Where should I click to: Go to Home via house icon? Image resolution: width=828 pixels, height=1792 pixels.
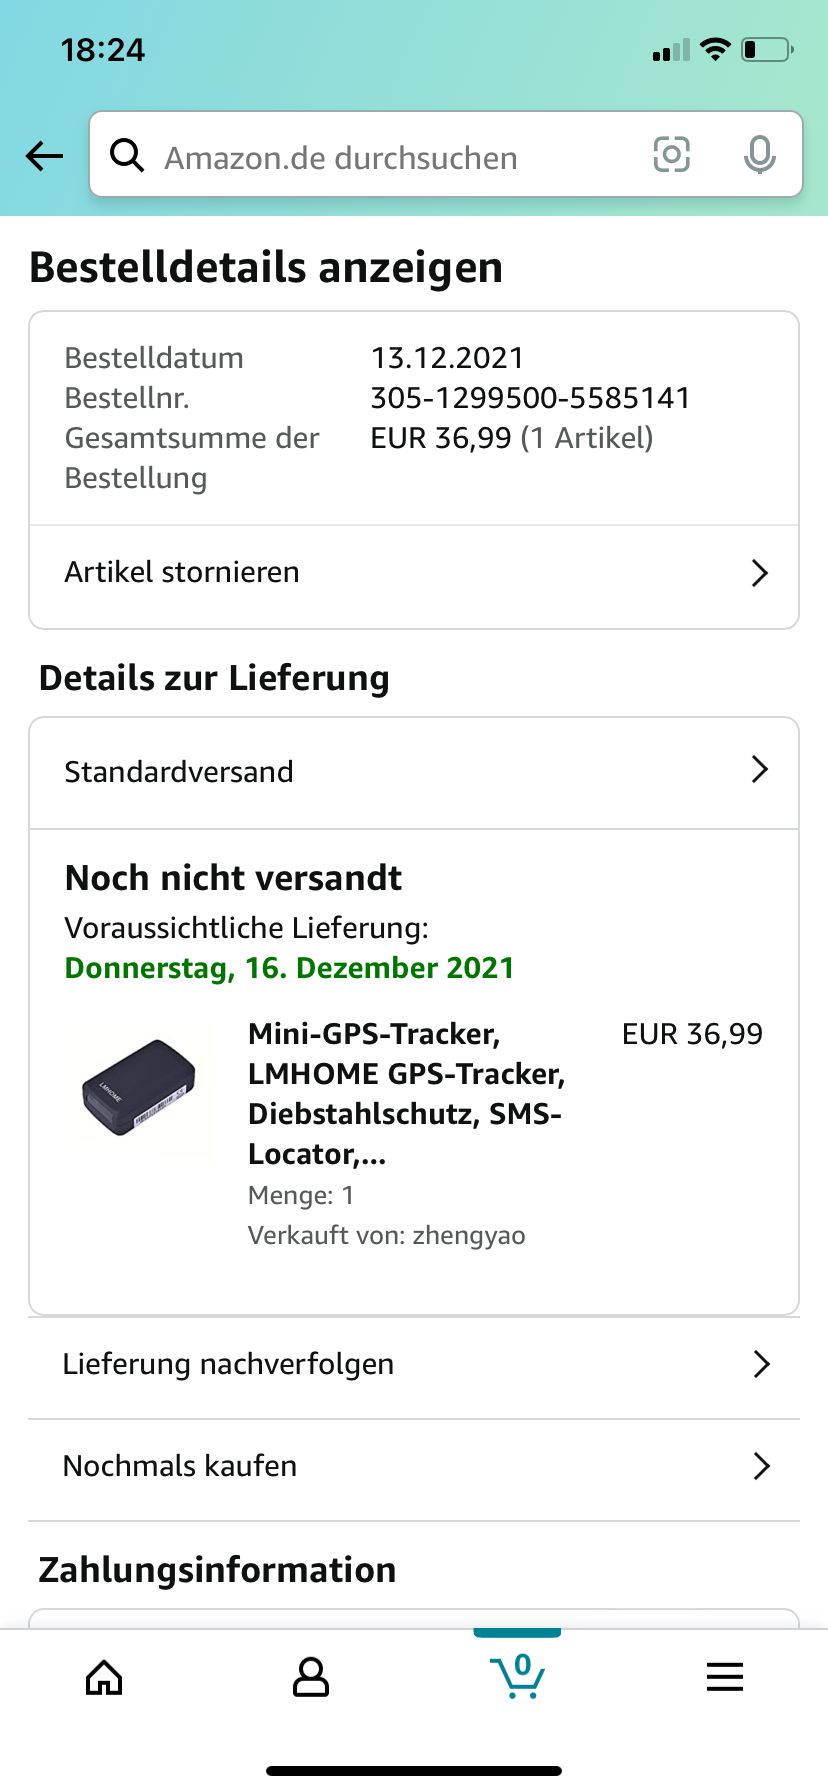[x=104, y=1677]
